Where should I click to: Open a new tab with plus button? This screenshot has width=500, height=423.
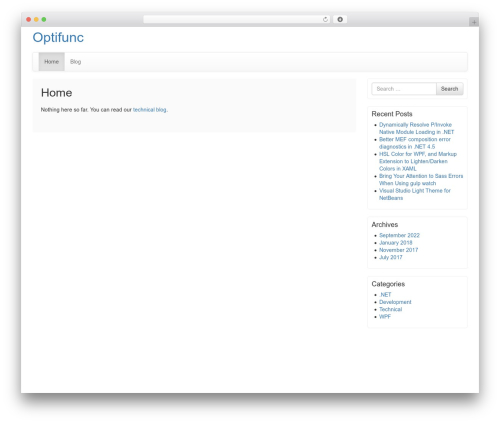click(474, 22)
